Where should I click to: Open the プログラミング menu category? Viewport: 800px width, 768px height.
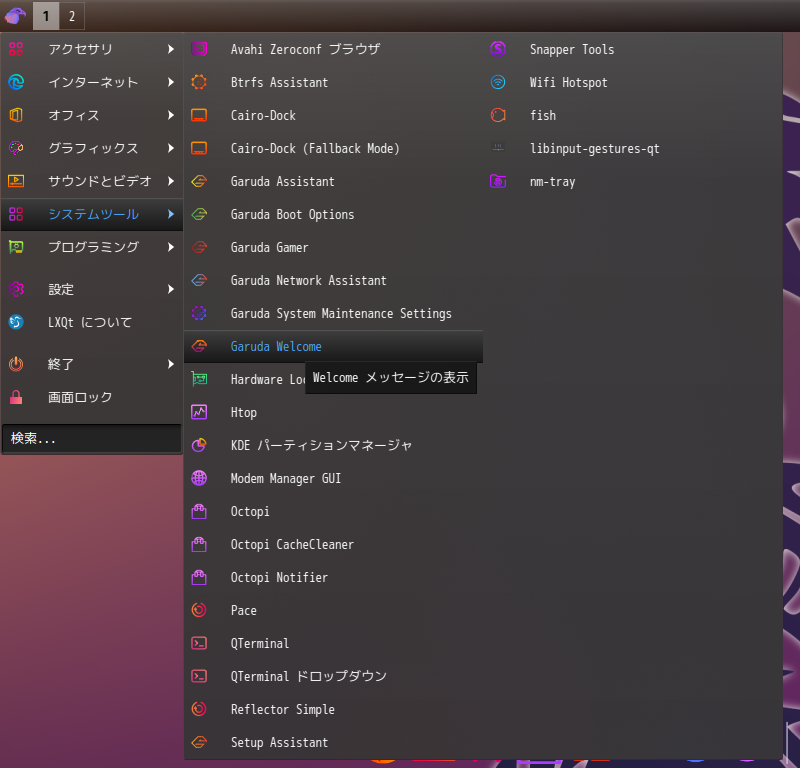(x=92, y=247)
